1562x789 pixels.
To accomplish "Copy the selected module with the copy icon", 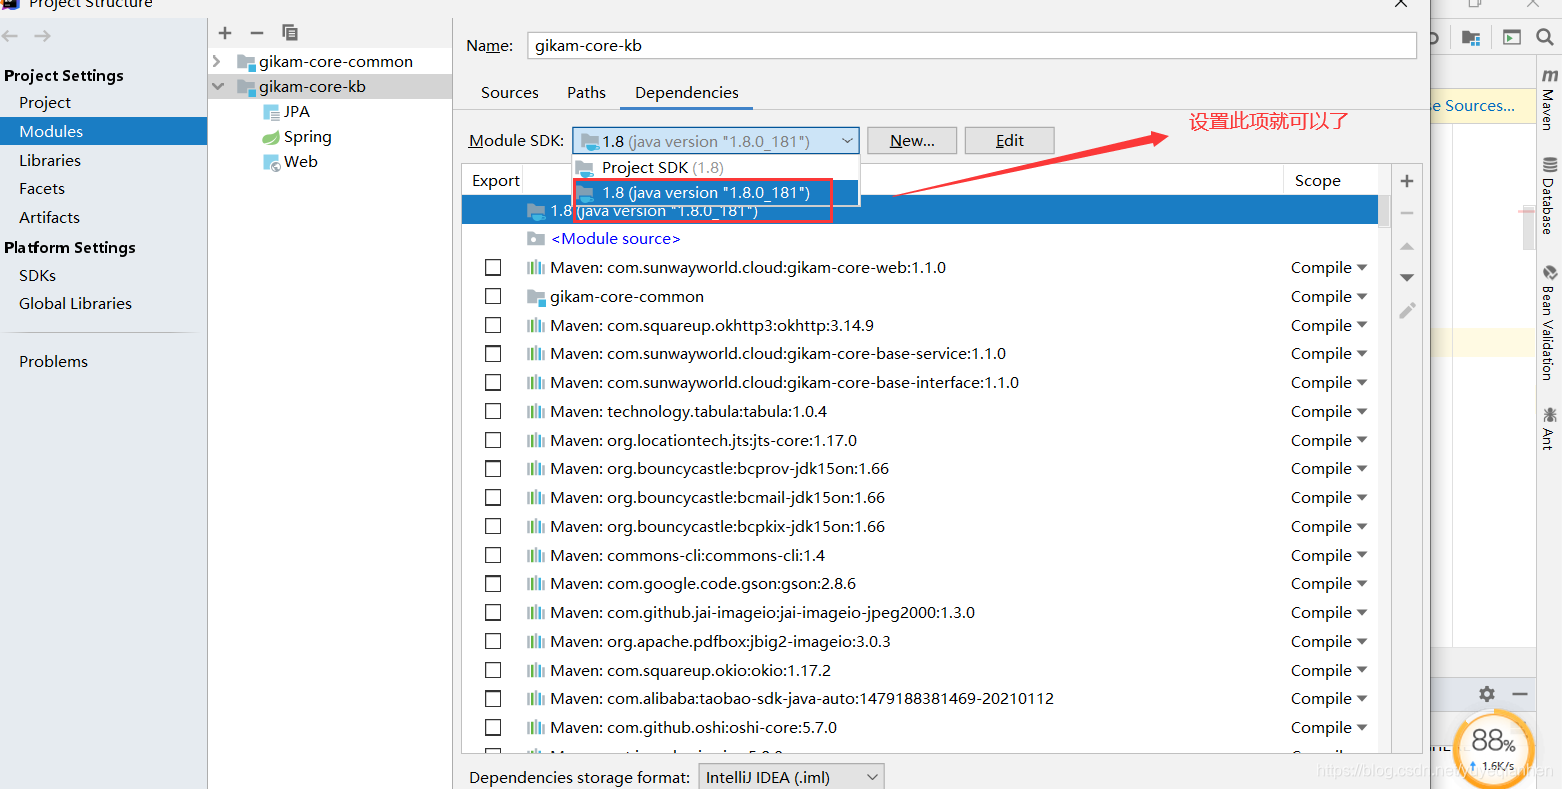I will (289, 32).
